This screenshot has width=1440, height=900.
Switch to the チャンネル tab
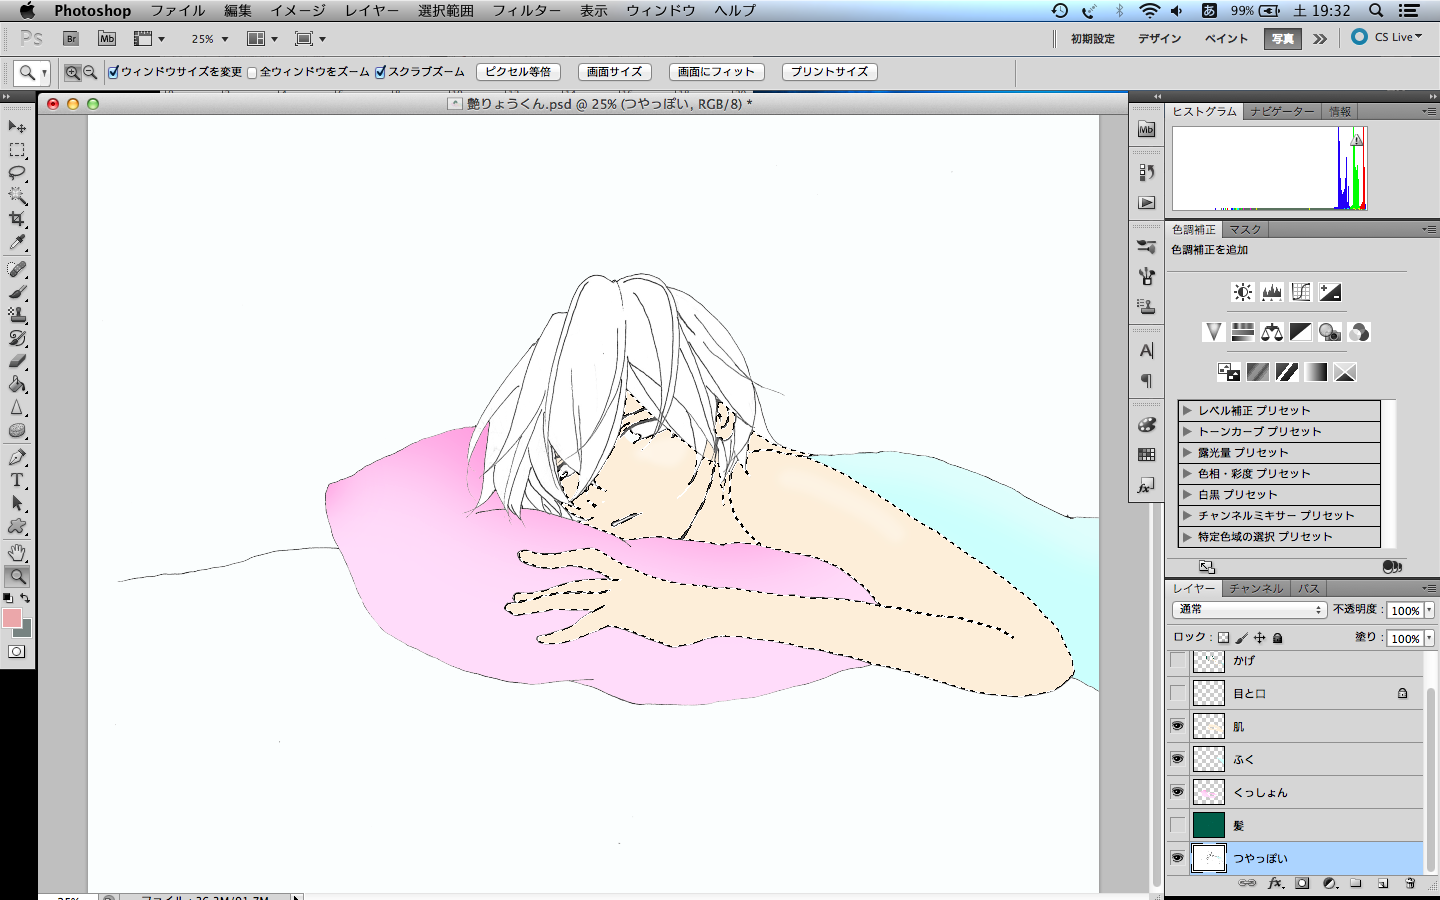tap(1256, 588)
